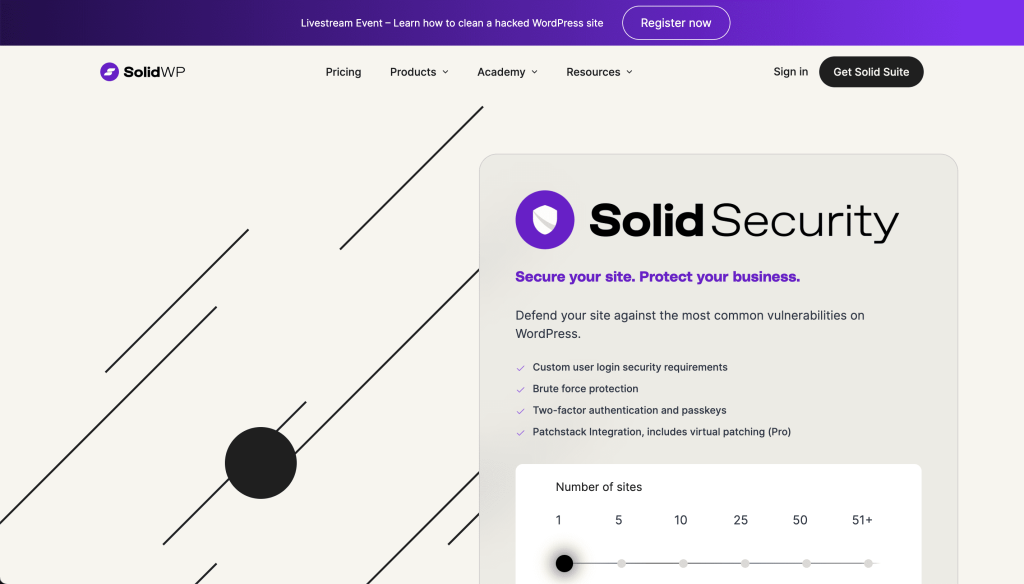The width and height of the screenshot is (1024, 584).
Task: Click checkmark next to Patchstack Integration
Action: point(520,433)
